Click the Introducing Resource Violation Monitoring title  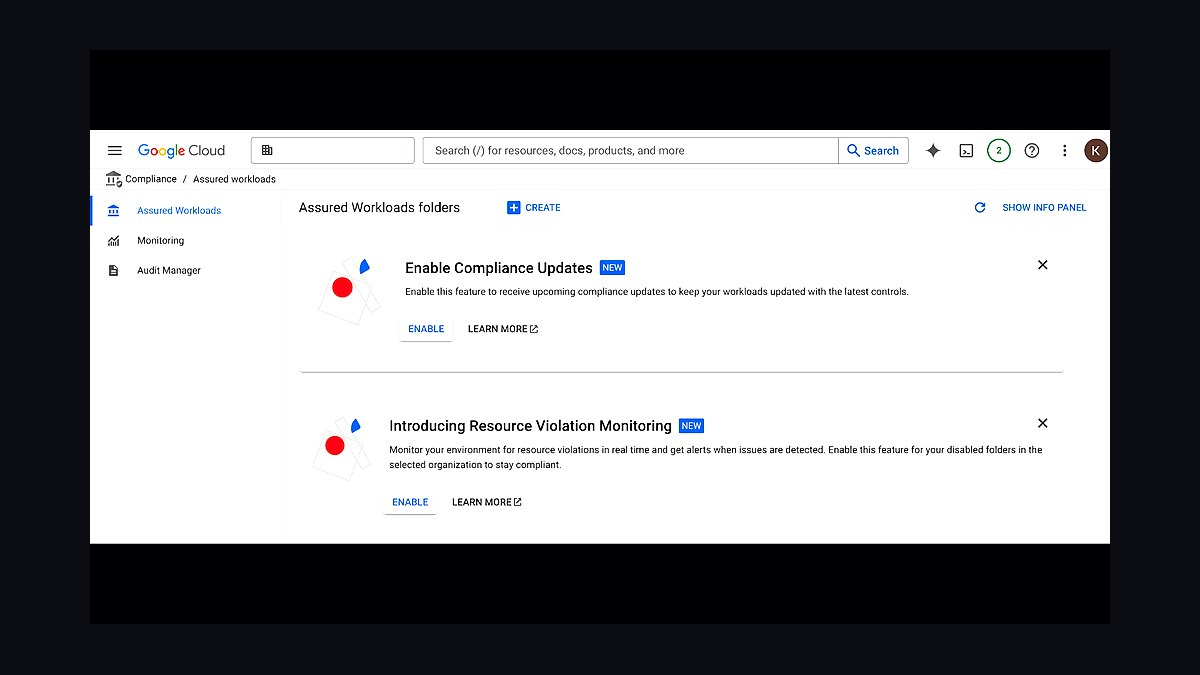coord(530,426)
